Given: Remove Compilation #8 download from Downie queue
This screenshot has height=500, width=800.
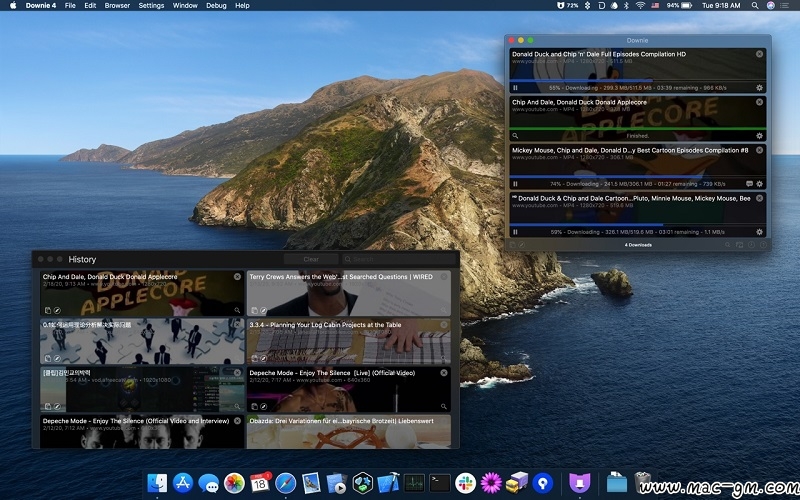Looking at the screenshot, I should coord(759,150).
